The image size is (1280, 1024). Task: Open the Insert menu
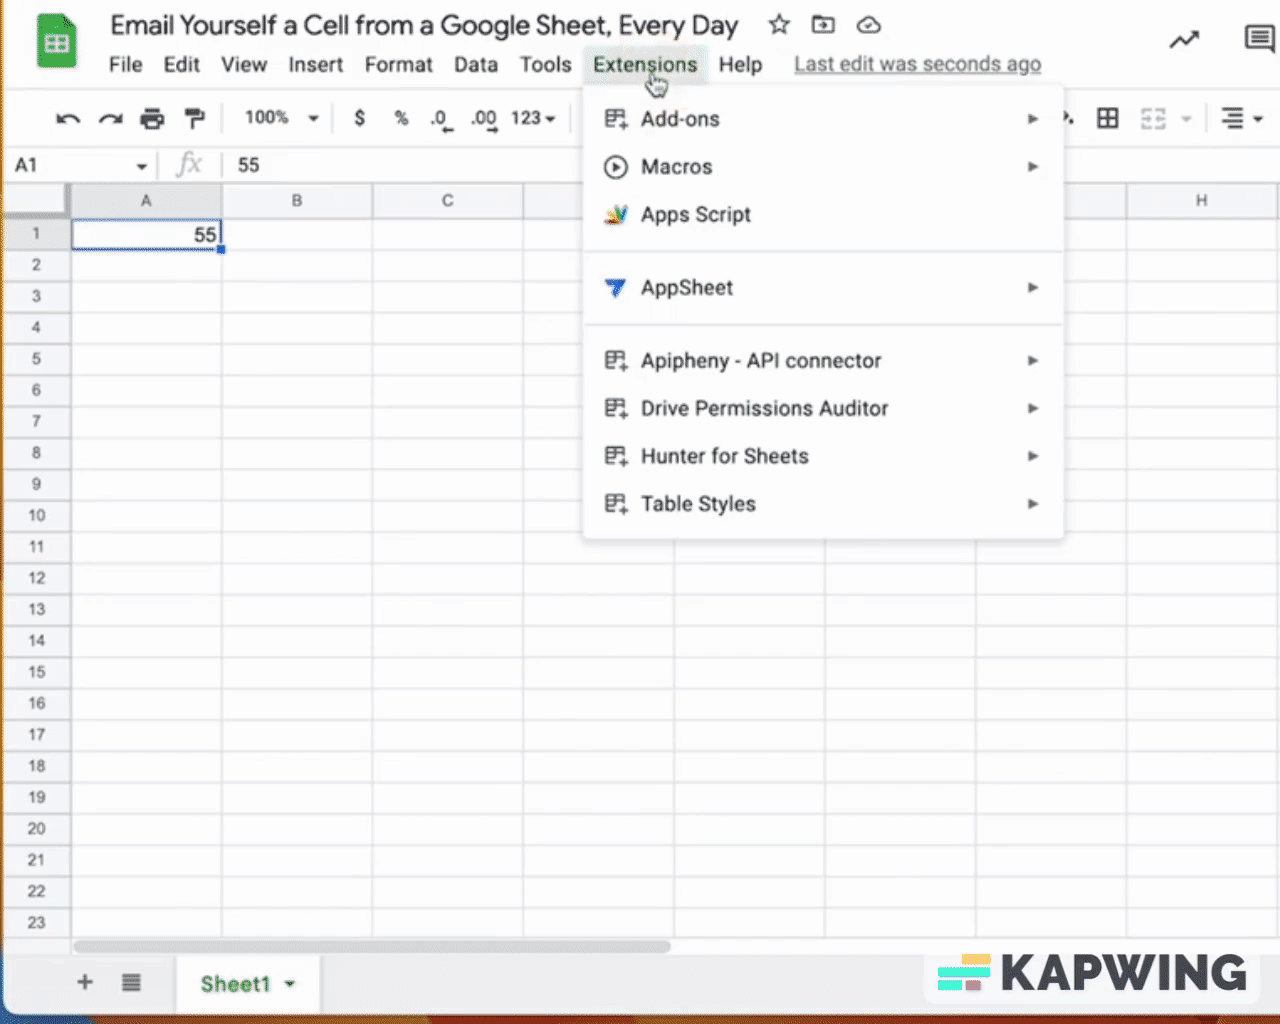(x=316, y=65)
